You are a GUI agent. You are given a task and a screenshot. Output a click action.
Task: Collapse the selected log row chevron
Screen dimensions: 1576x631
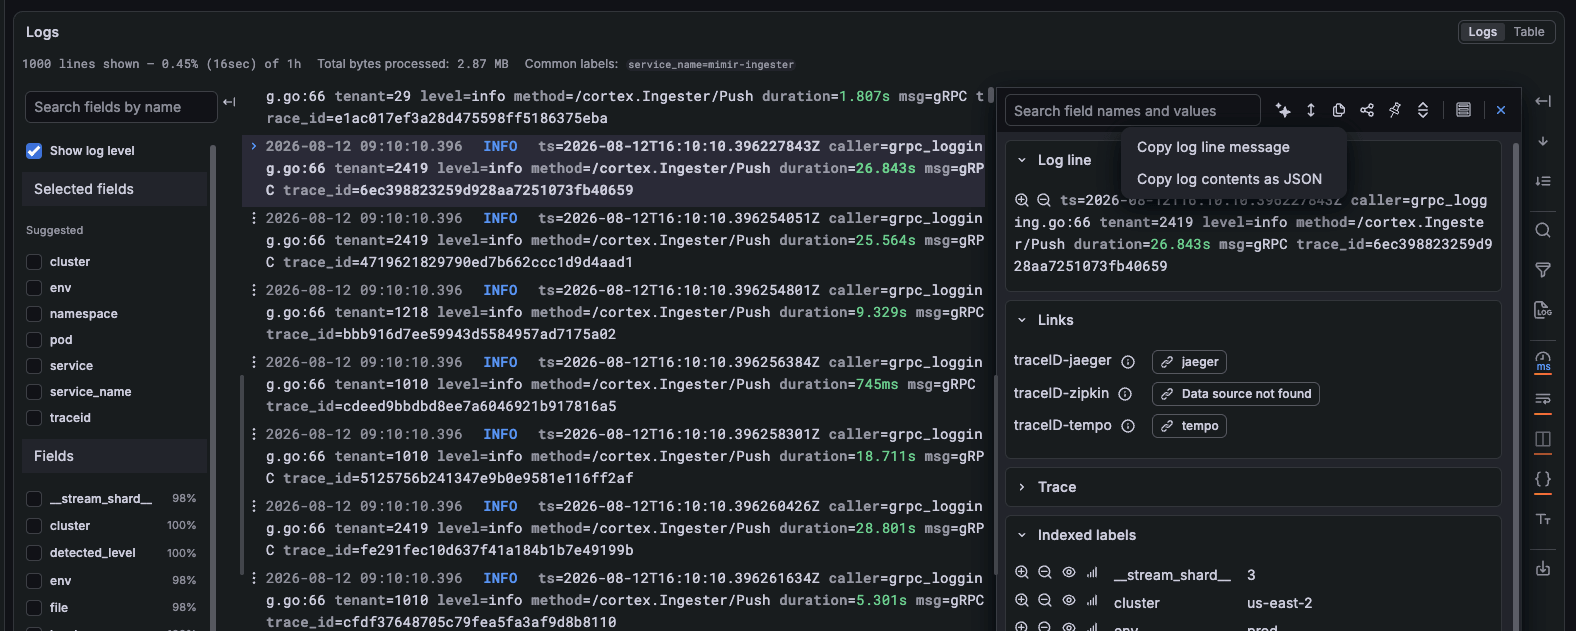254,146
